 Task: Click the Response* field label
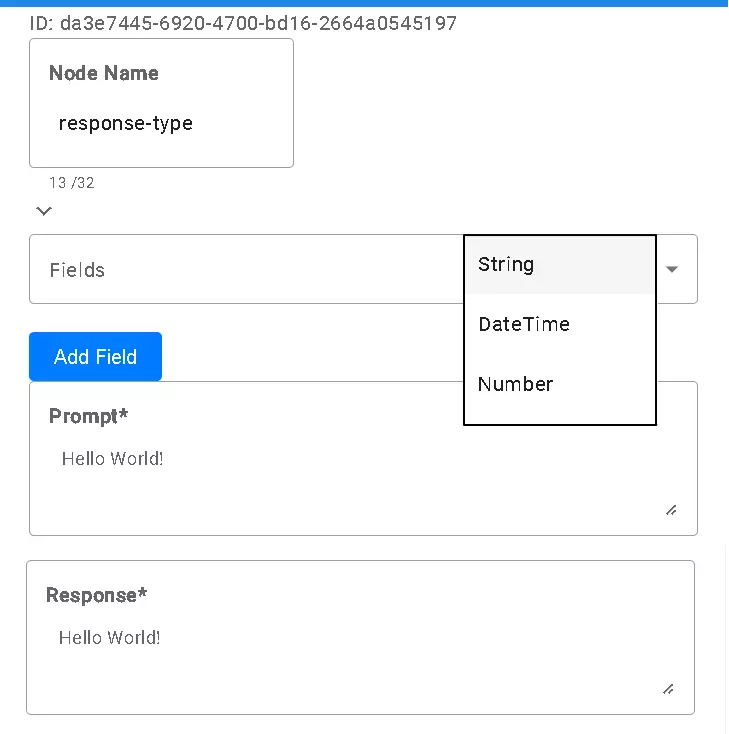tap(96, 595)
